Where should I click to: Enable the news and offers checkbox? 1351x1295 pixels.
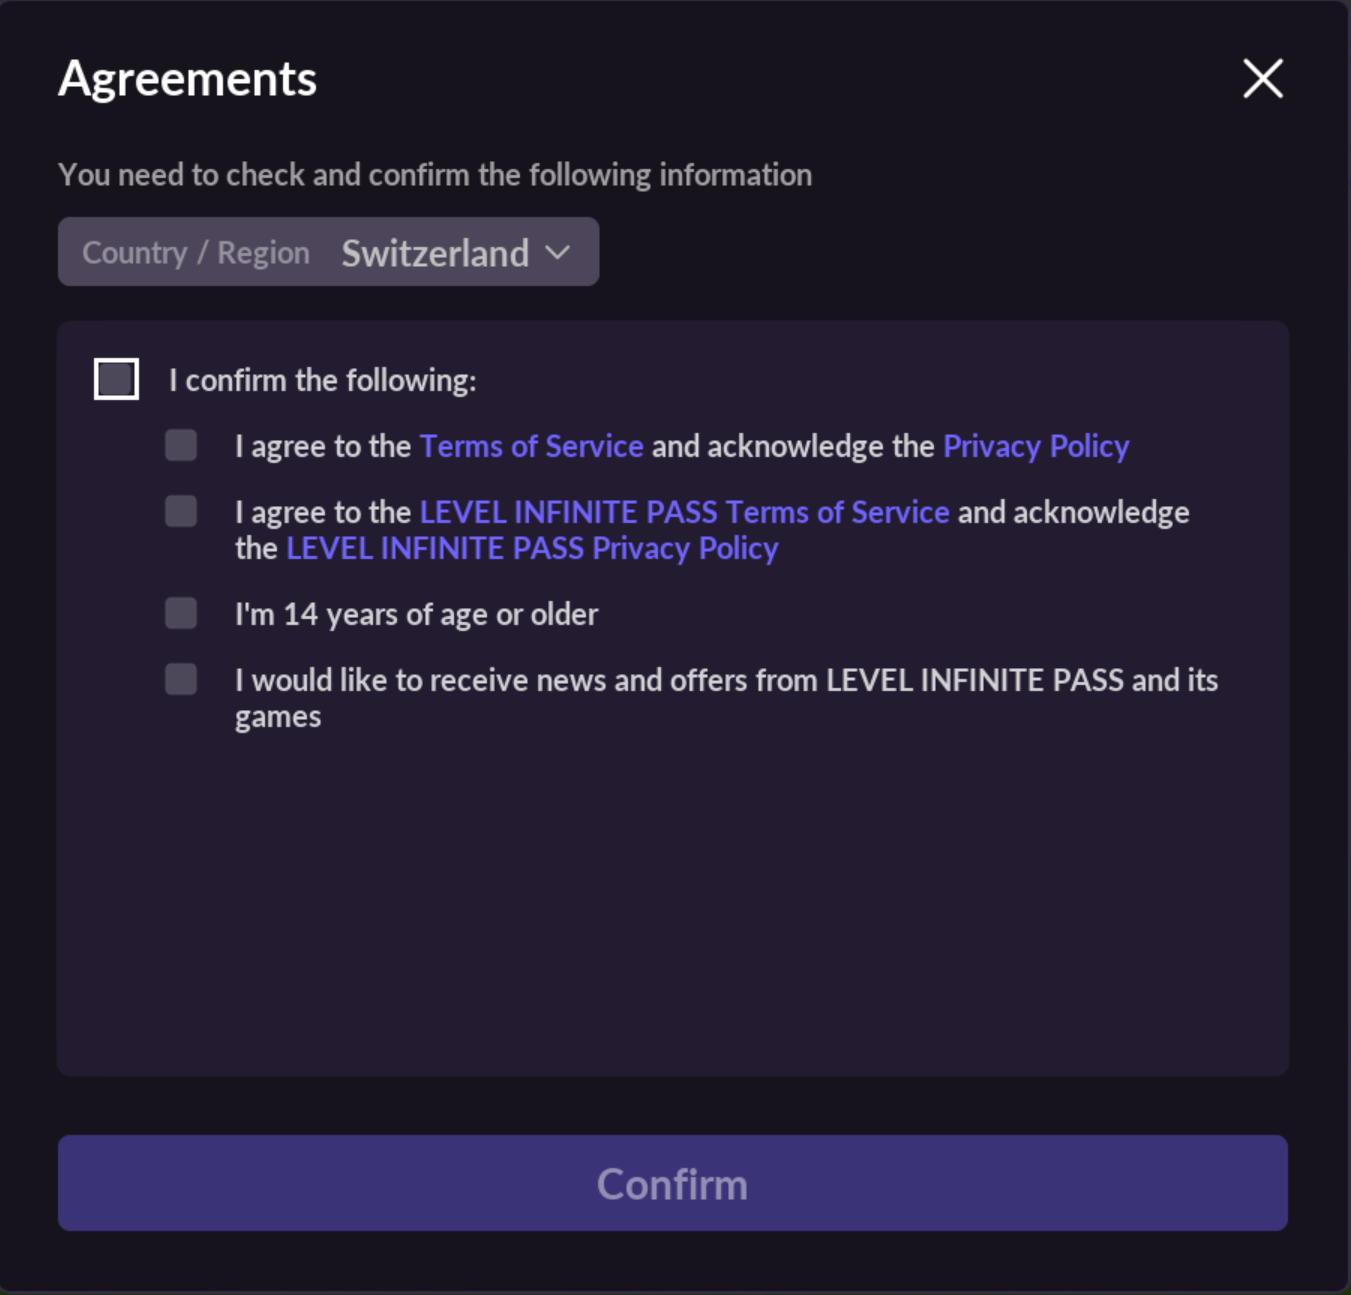click(181, 679)
